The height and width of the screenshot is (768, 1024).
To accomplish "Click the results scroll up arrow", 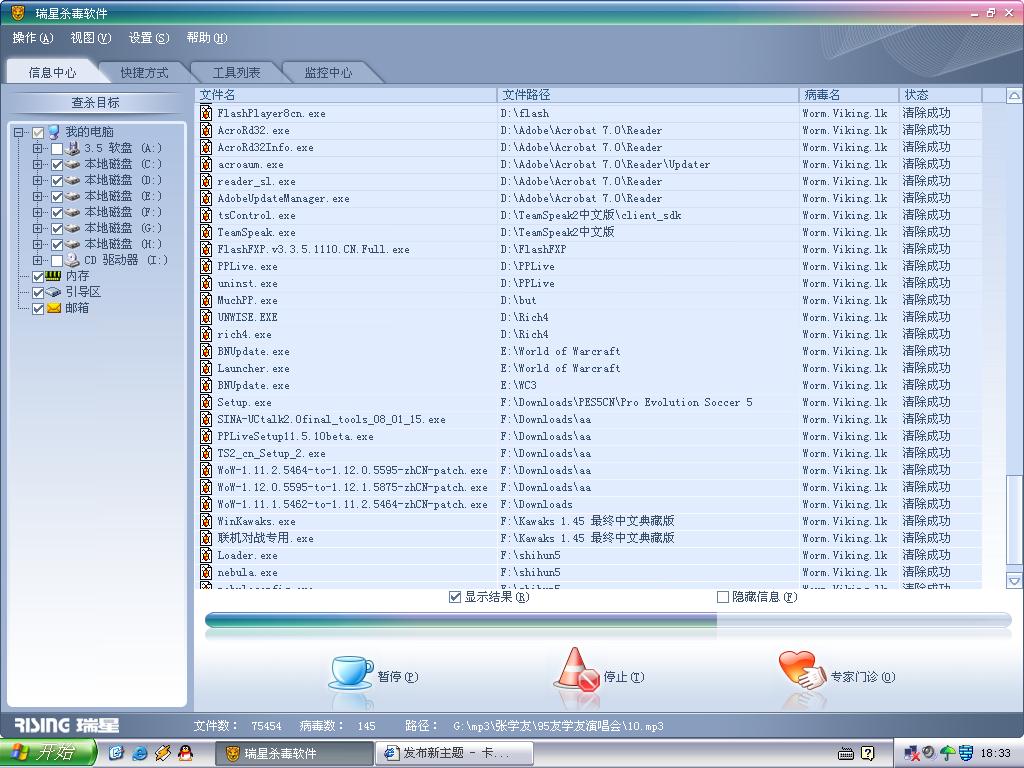I will pyautogui.click(x=1014, y=96).
